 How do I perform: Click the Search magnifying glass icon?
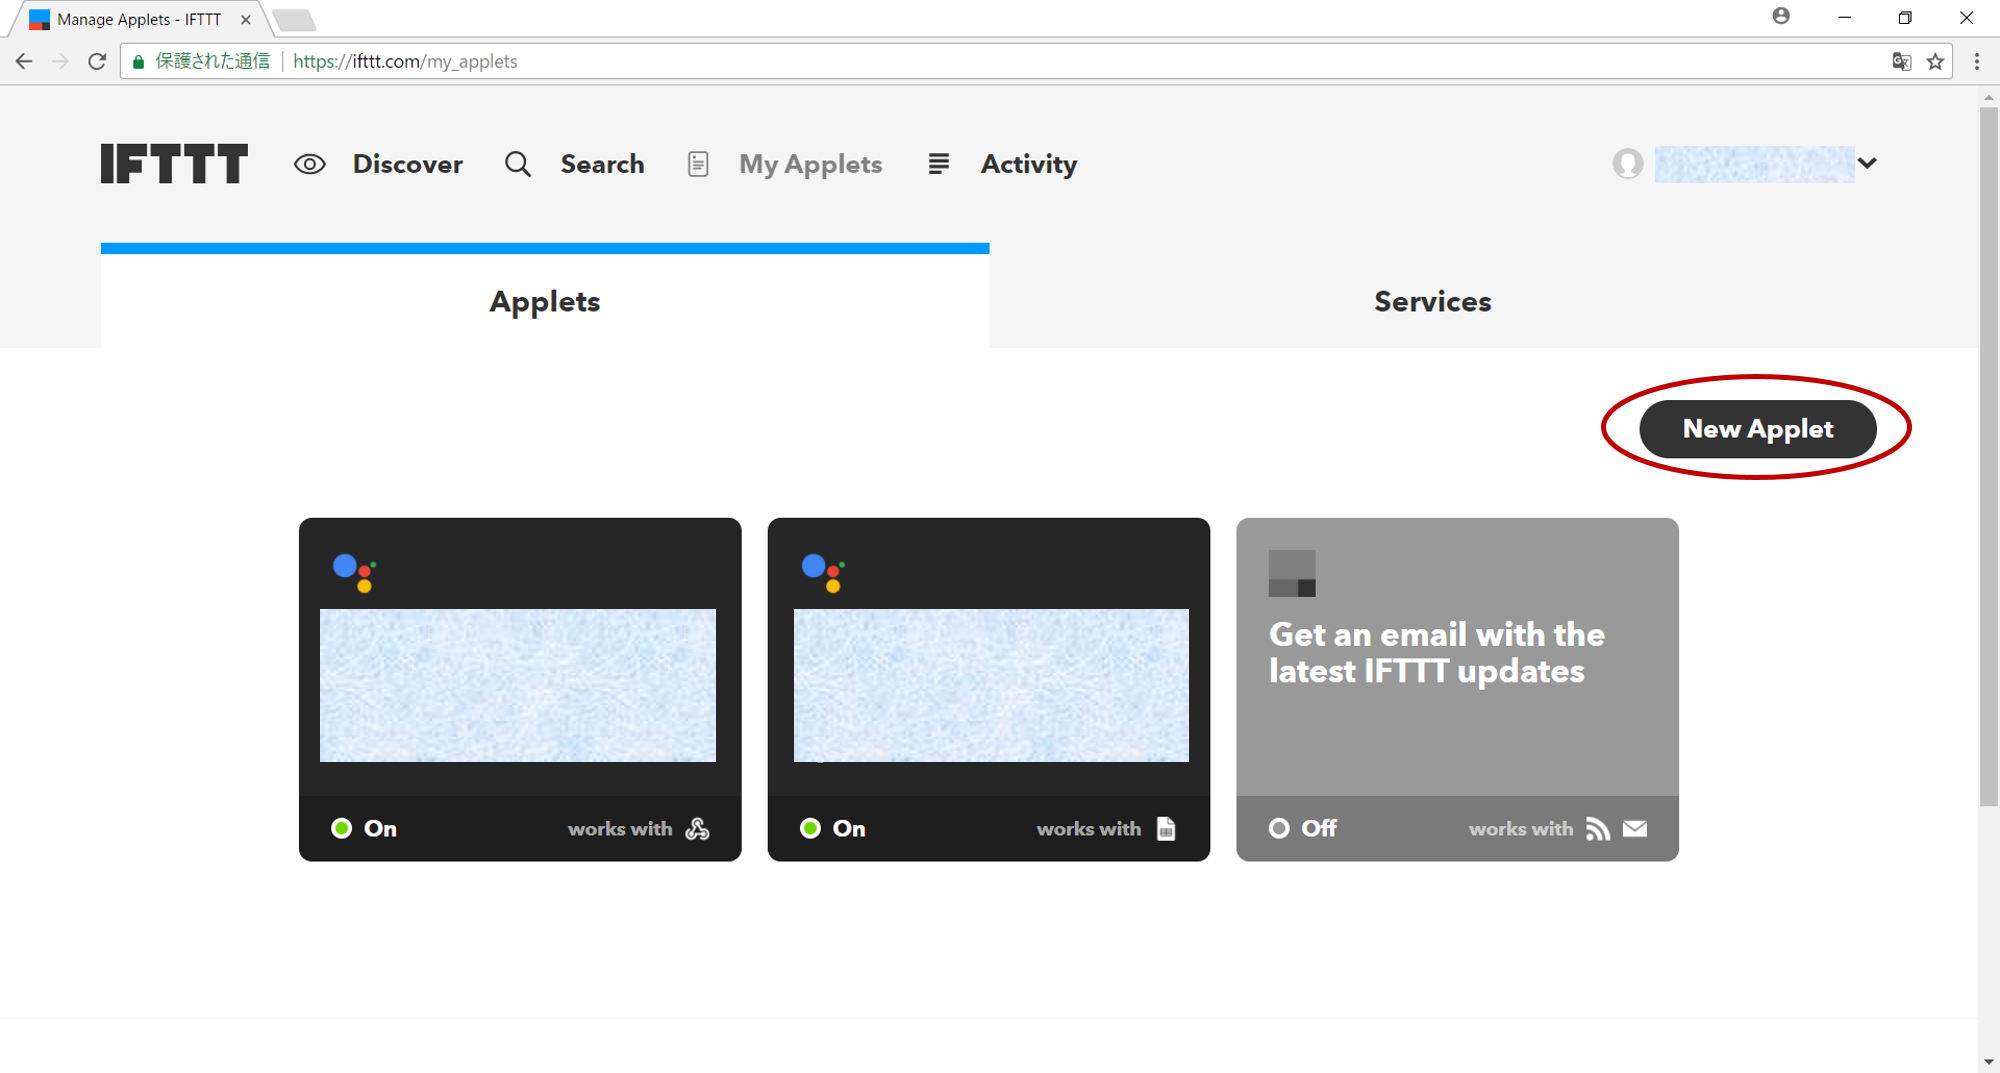(518, 164)
